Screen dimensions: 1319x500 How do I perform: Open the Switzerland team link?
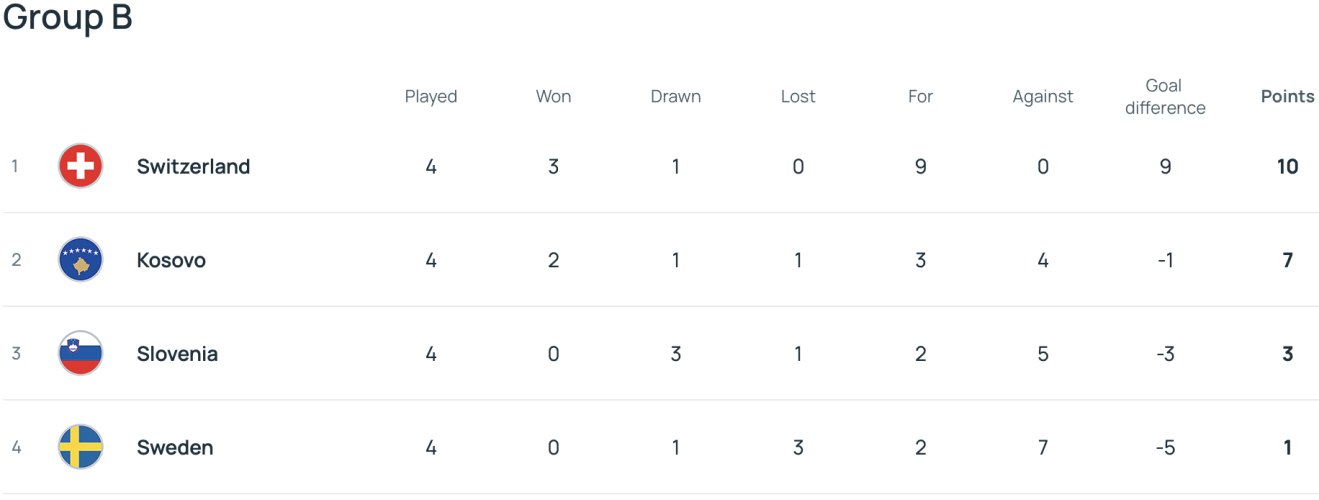(193, 166)
